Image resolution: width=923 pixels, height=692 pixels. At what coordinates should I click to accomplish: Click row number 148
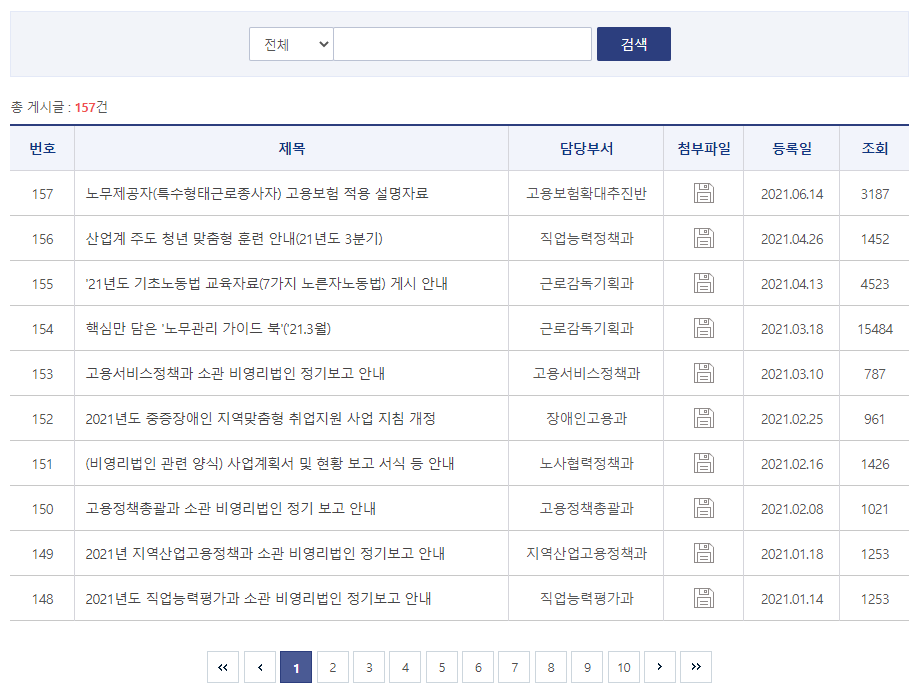(x=42, y=599)
